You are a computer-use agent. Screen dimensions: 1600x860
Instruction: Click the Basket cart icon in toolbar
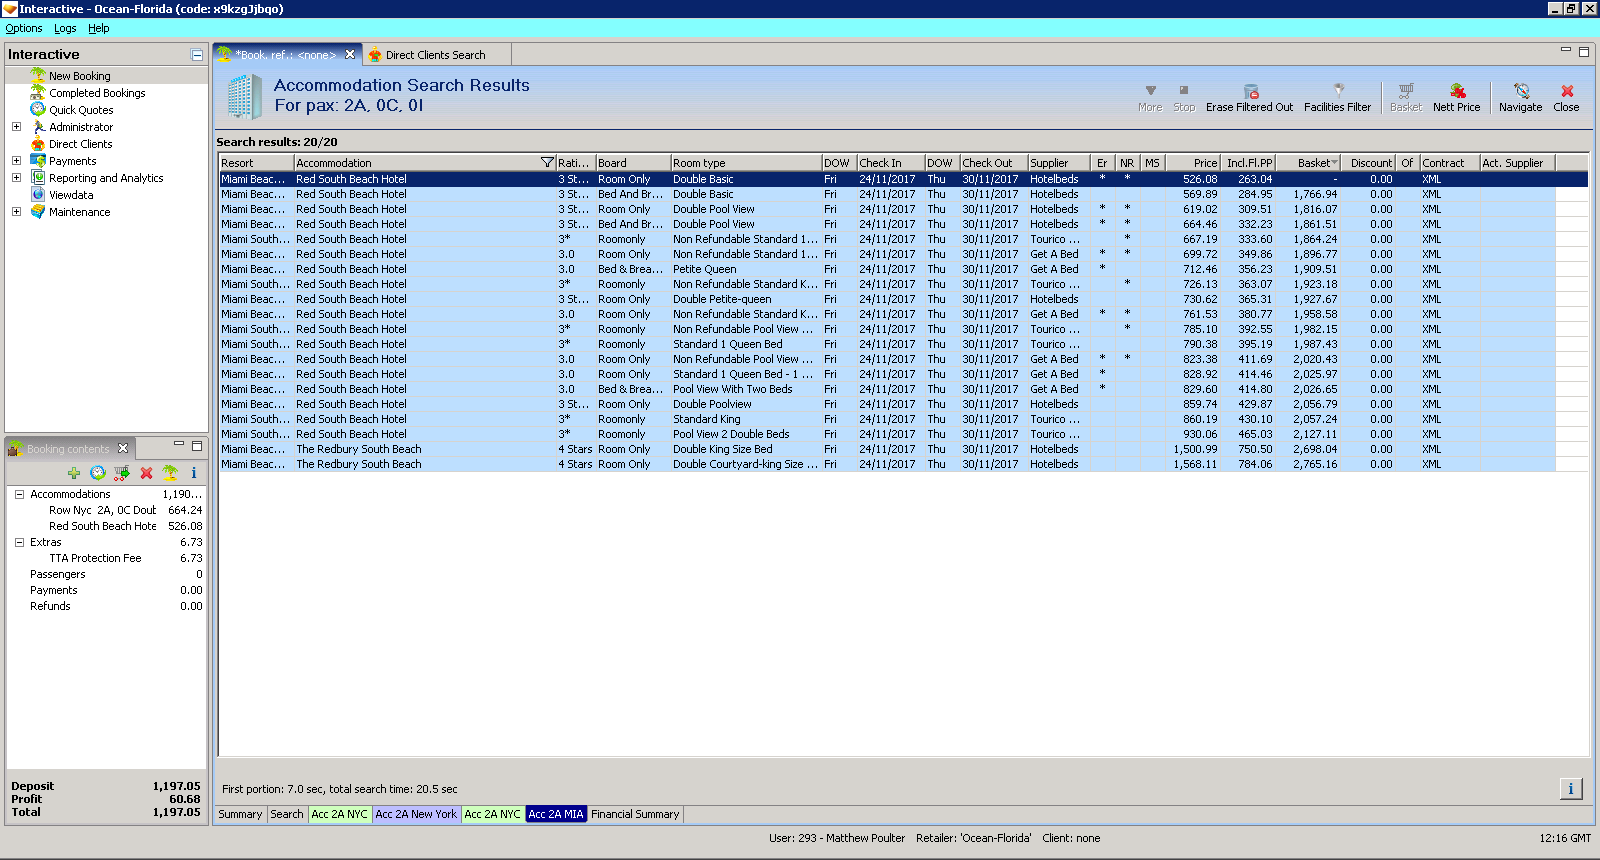[x=1406, y=91]
